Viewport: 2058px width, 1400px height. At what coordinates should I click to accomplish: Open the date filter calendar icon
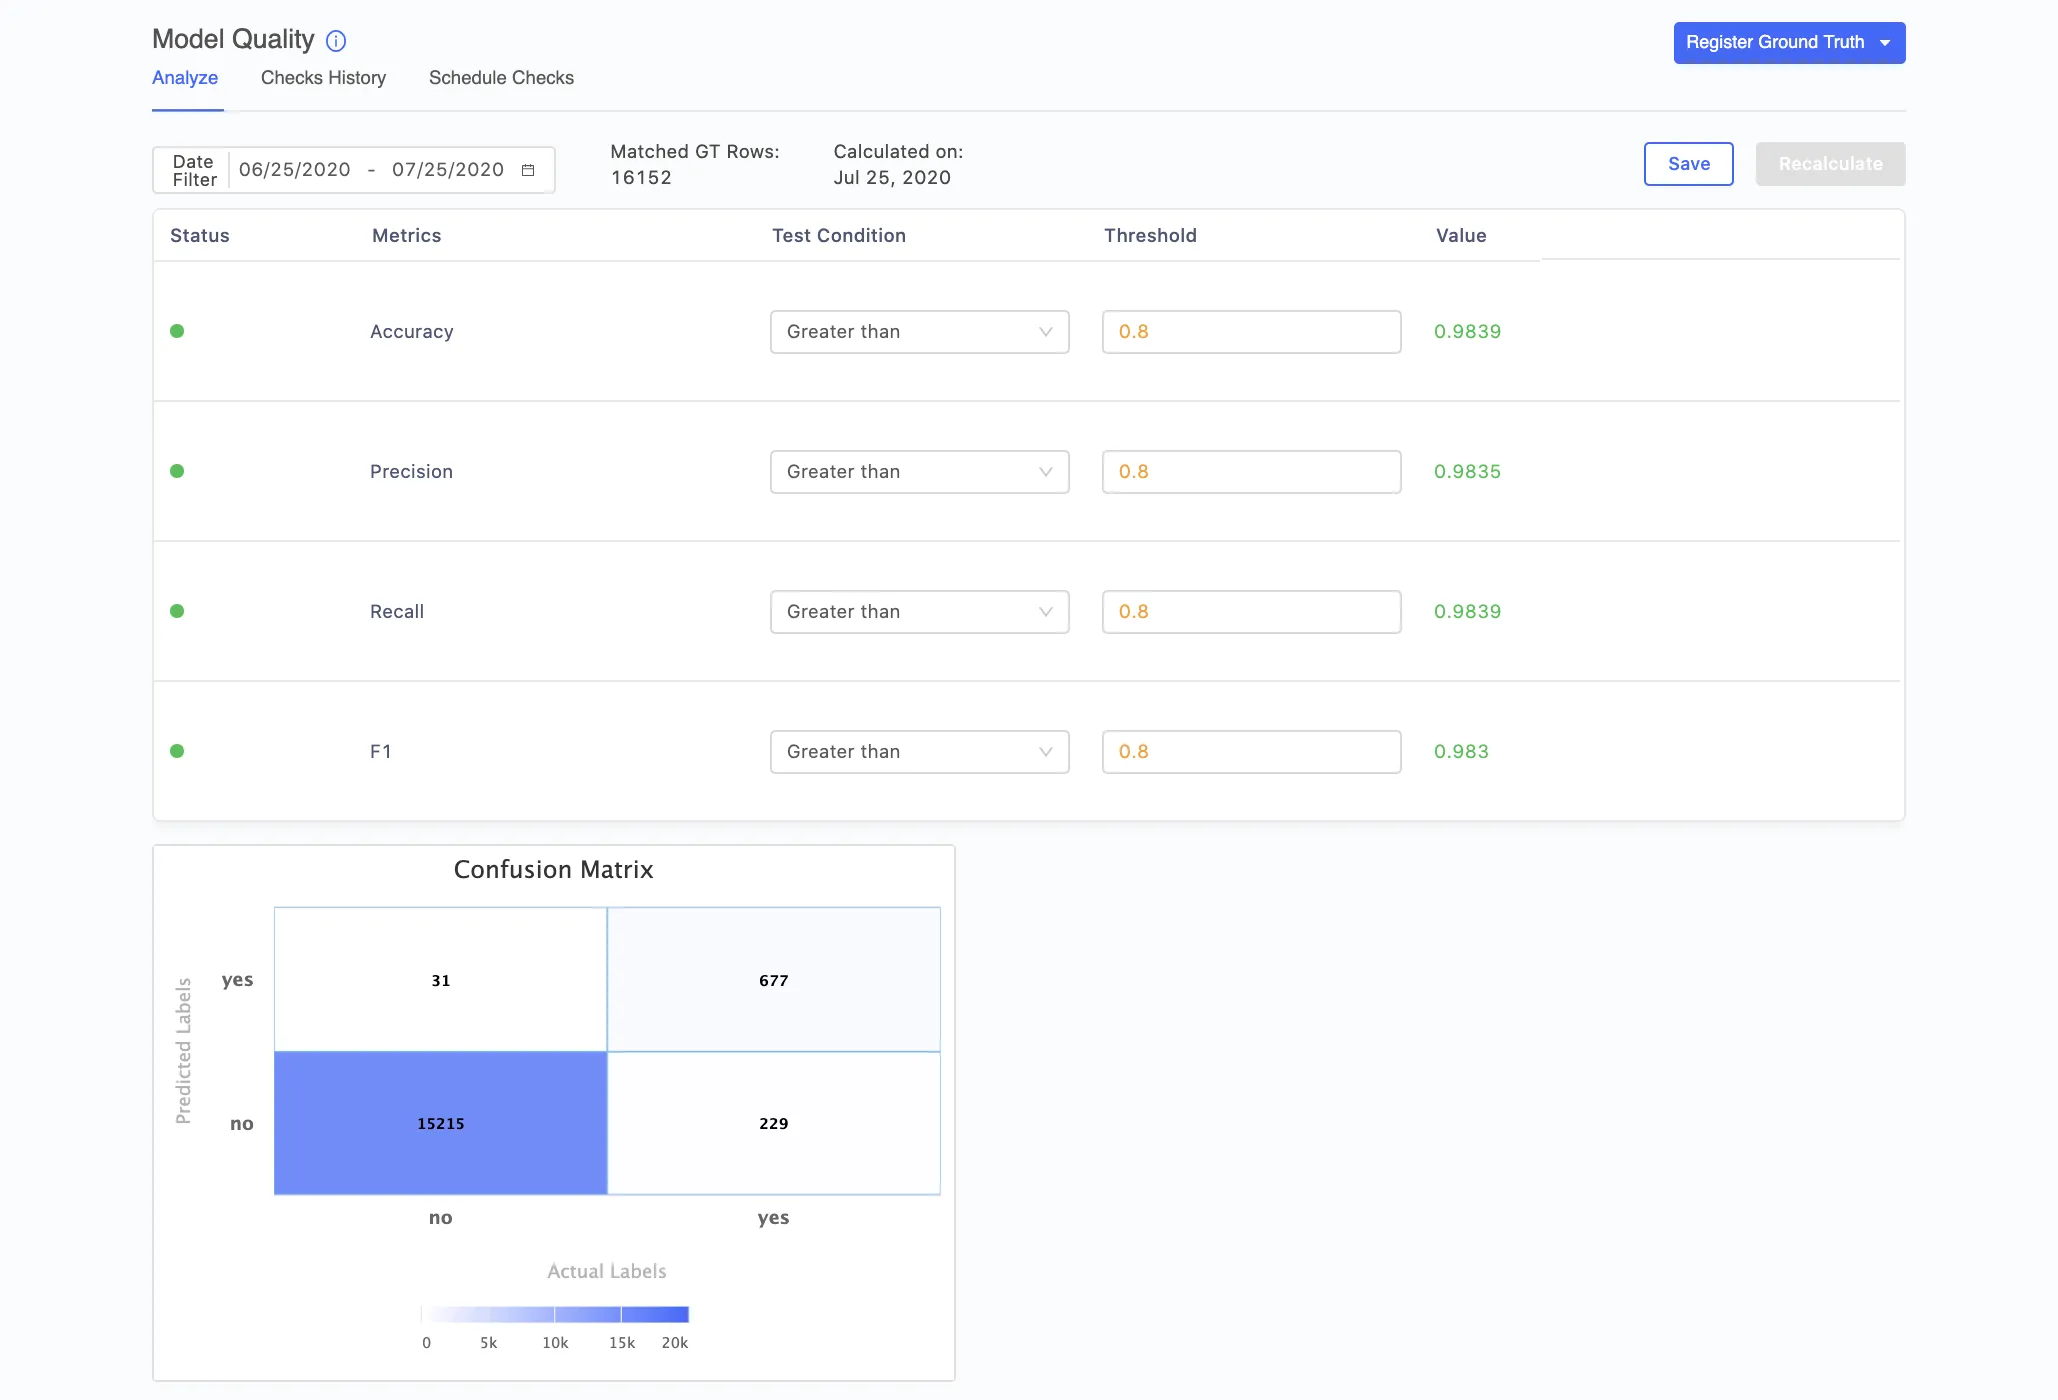click(528, 170)
